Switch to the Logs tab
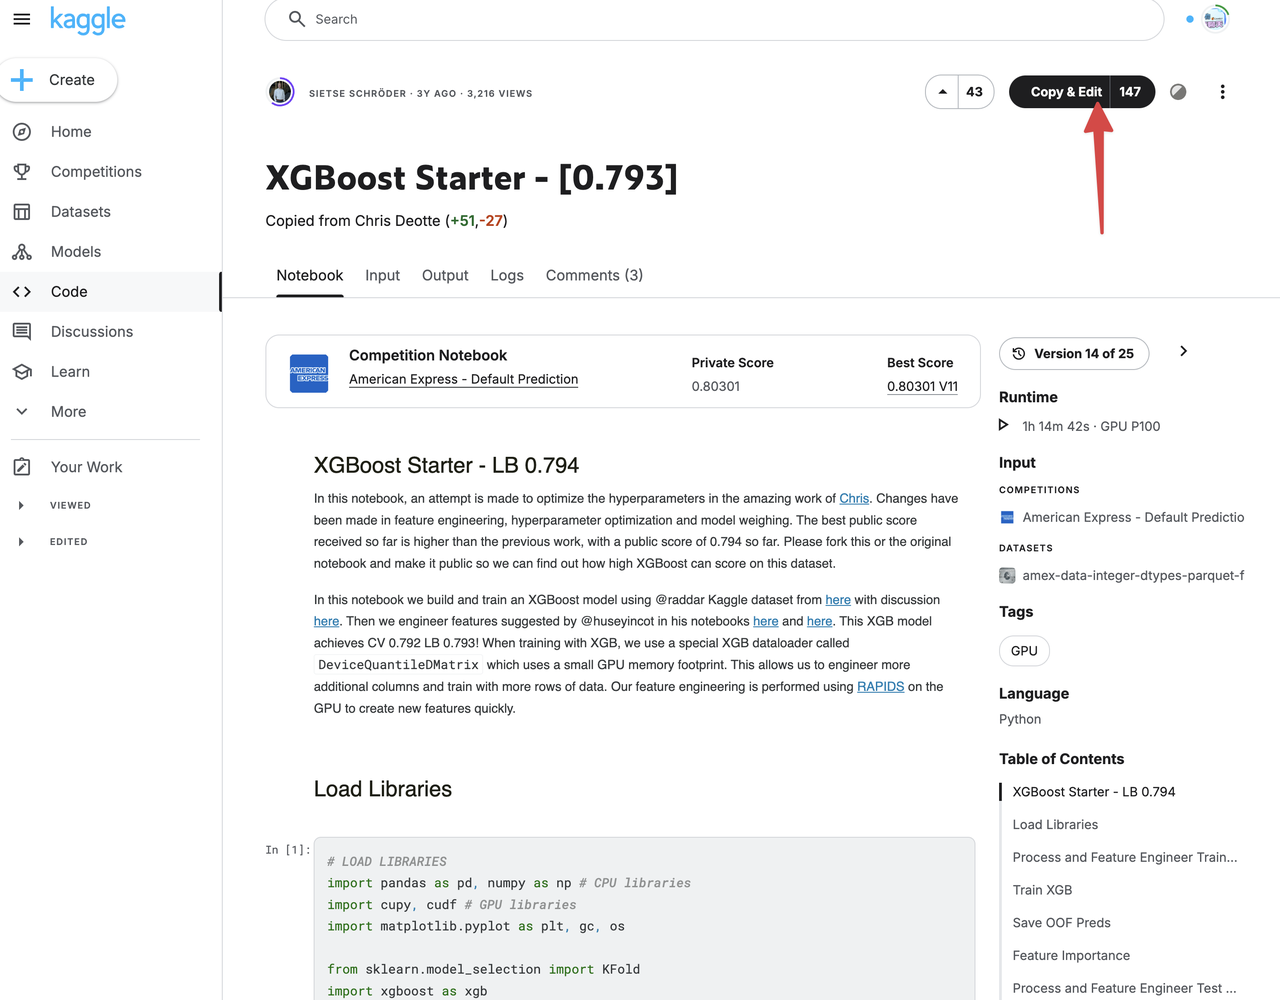Screen dimensions: 1280x1000 507,276
